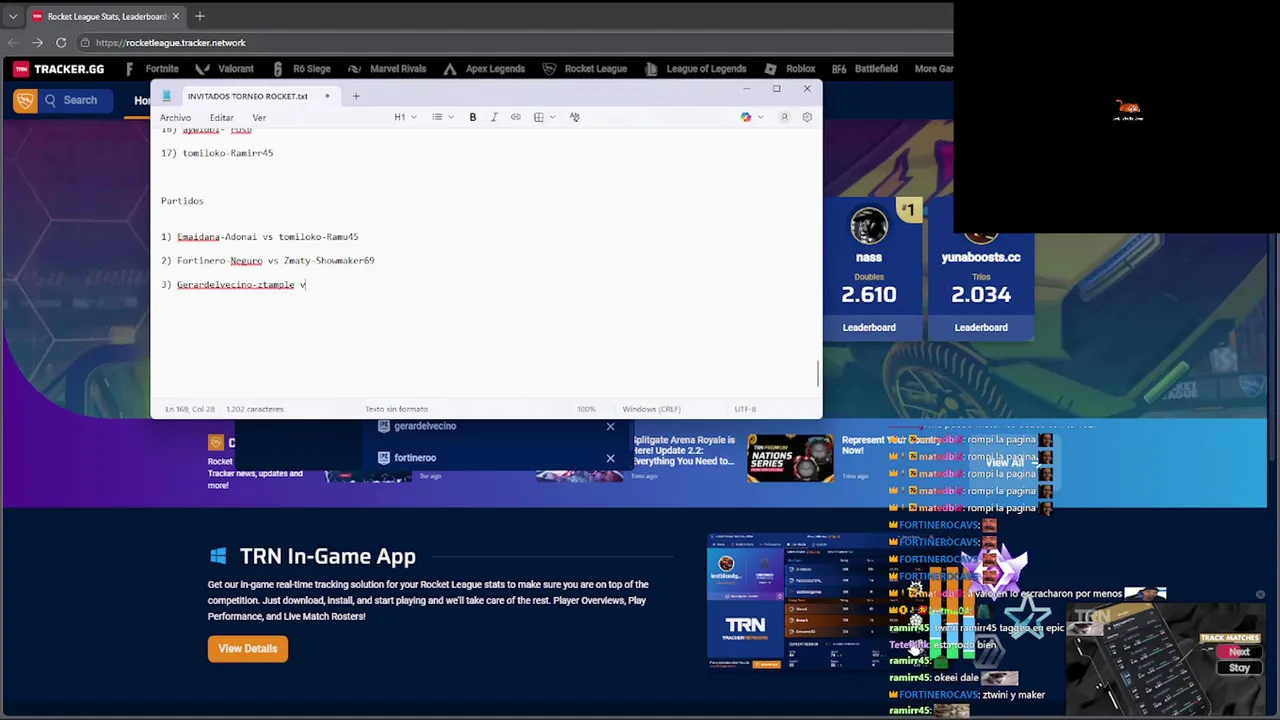The image size is (1280, 720).
Task: Close the Rocket League Stats browser tab
Action: [x=176, y=16]
